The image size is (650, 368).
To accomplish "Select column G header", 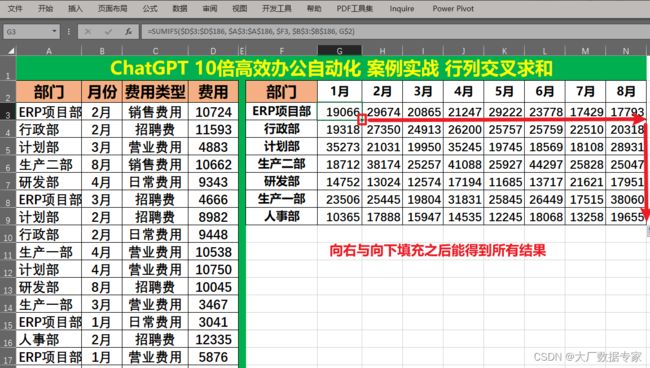I will (x=340, y=51).
